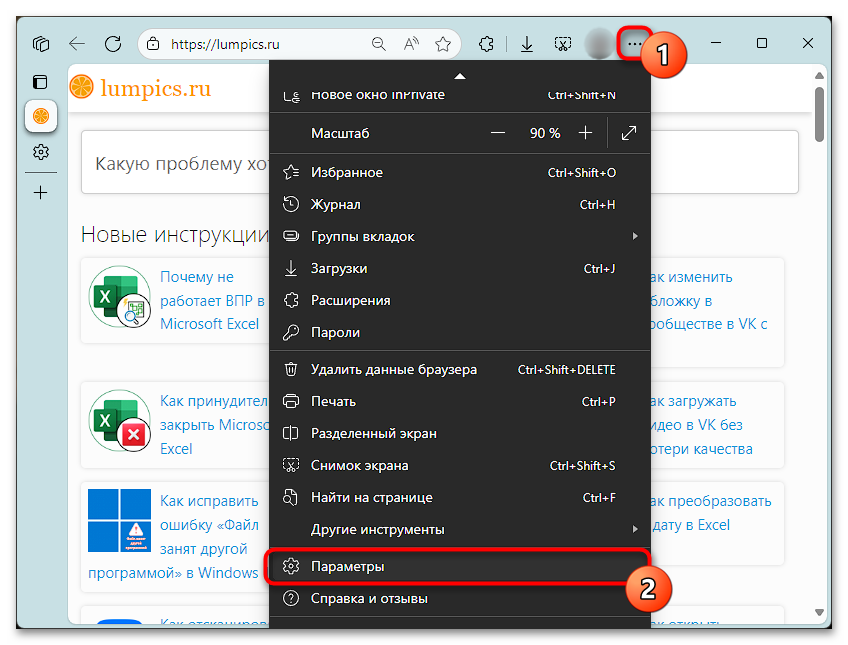Open the Excel ВПР article link
Screen dimensions: 848x645
point(211,300)
